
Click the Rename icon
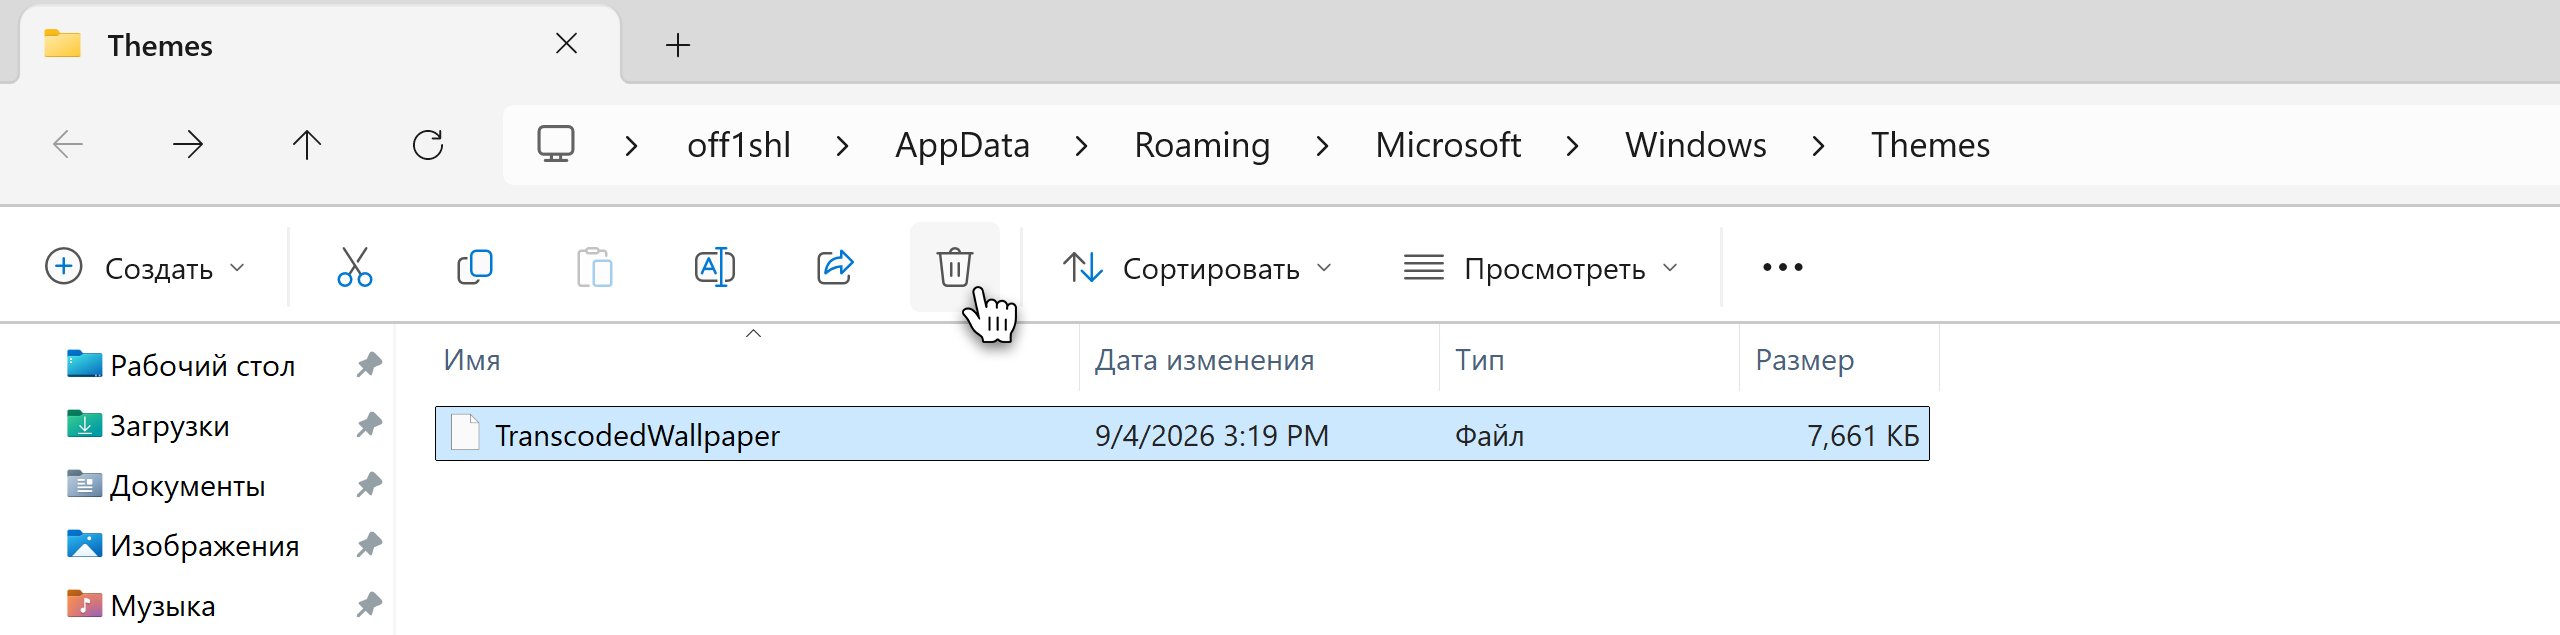click(715, 267)
